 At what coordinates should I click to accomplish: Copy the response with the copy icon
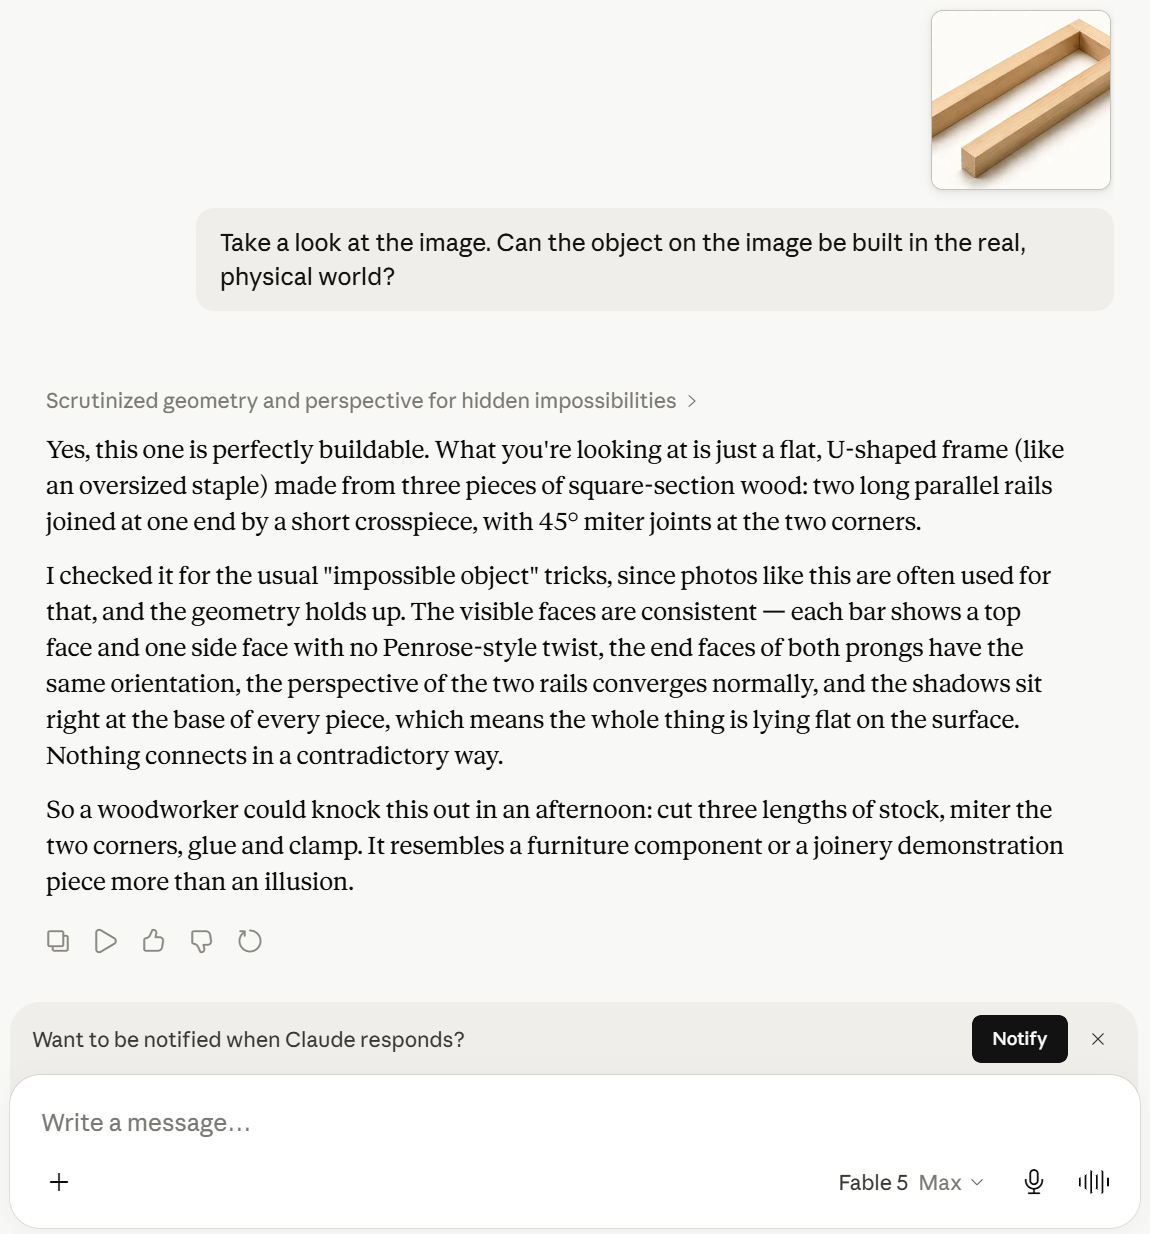point(58,941)
